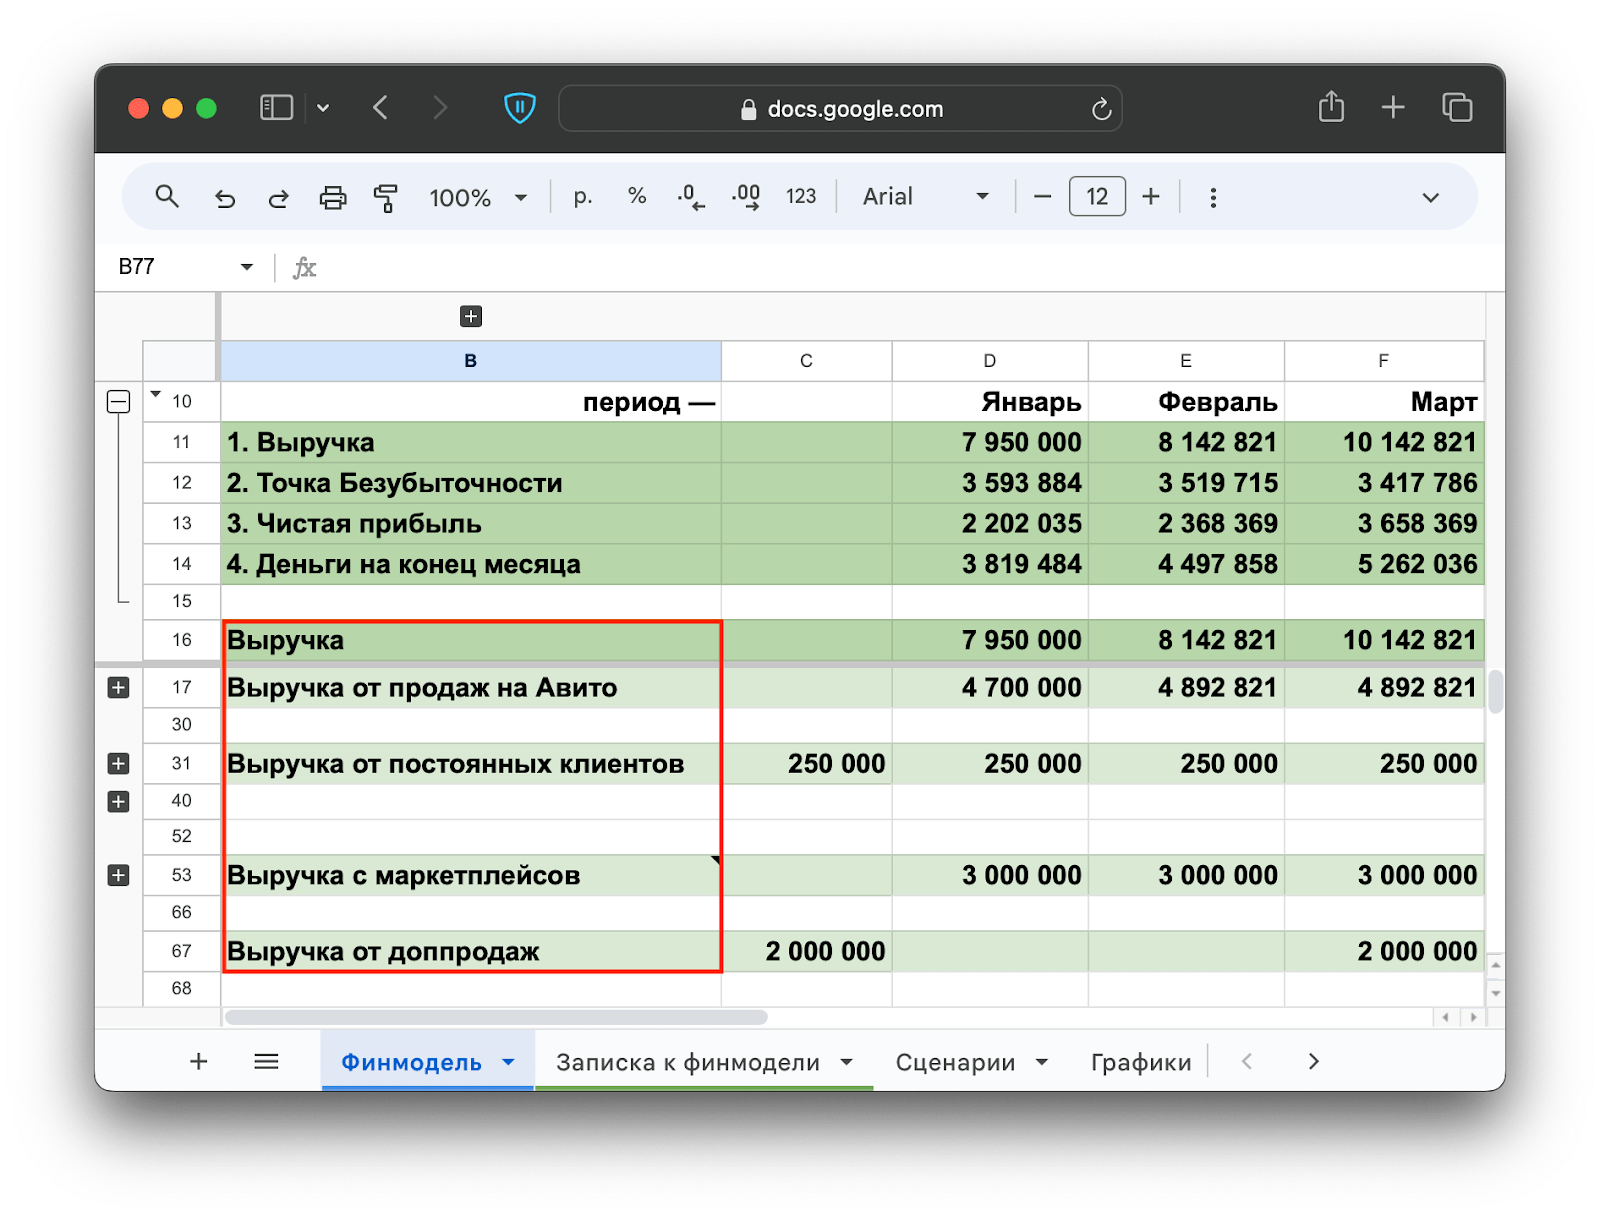The width and height of the screenshot is (1600, 1216).
Task: Open the Записка к финмодели sheet tab
Action: (x=688, y=1062)
